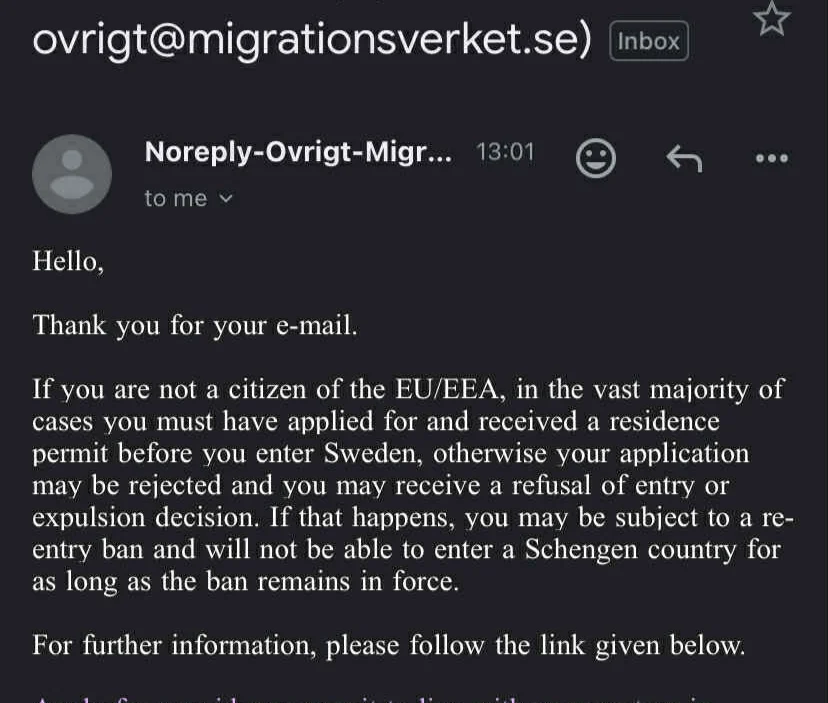Open the partially visible purple link at bottom
828x703 pixels.
tap(300, 697)
